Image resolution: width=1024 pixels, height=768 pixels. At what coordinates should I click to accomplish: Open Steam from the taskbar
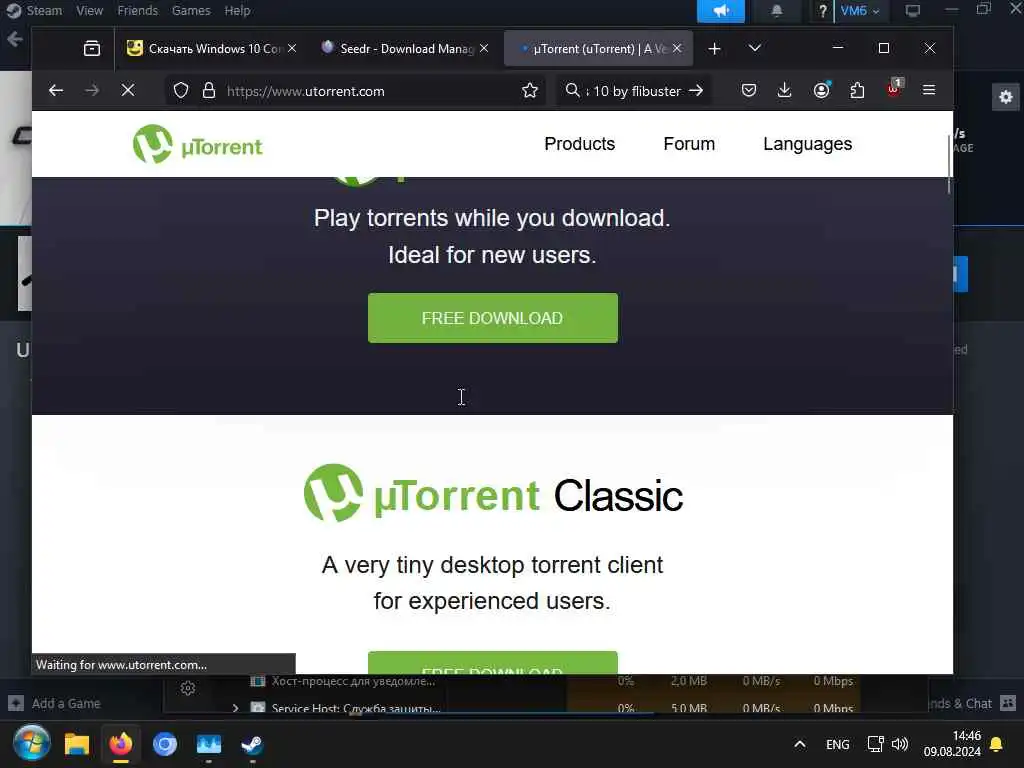coord(253,744)
